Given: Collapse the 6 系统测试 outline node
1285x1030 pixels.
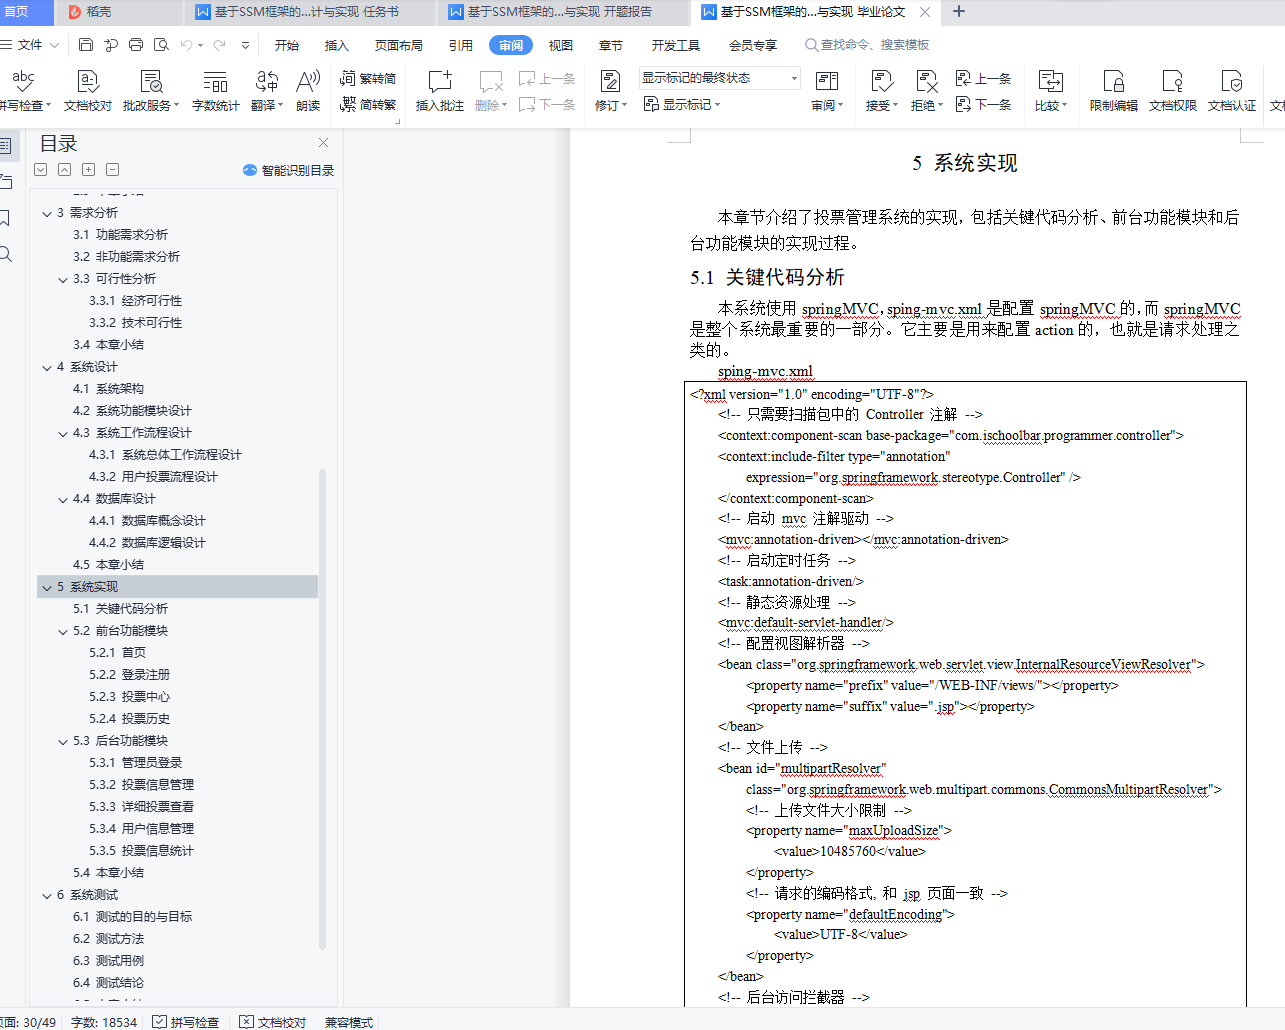Looking at the screenshot, I should click(47, 895).
